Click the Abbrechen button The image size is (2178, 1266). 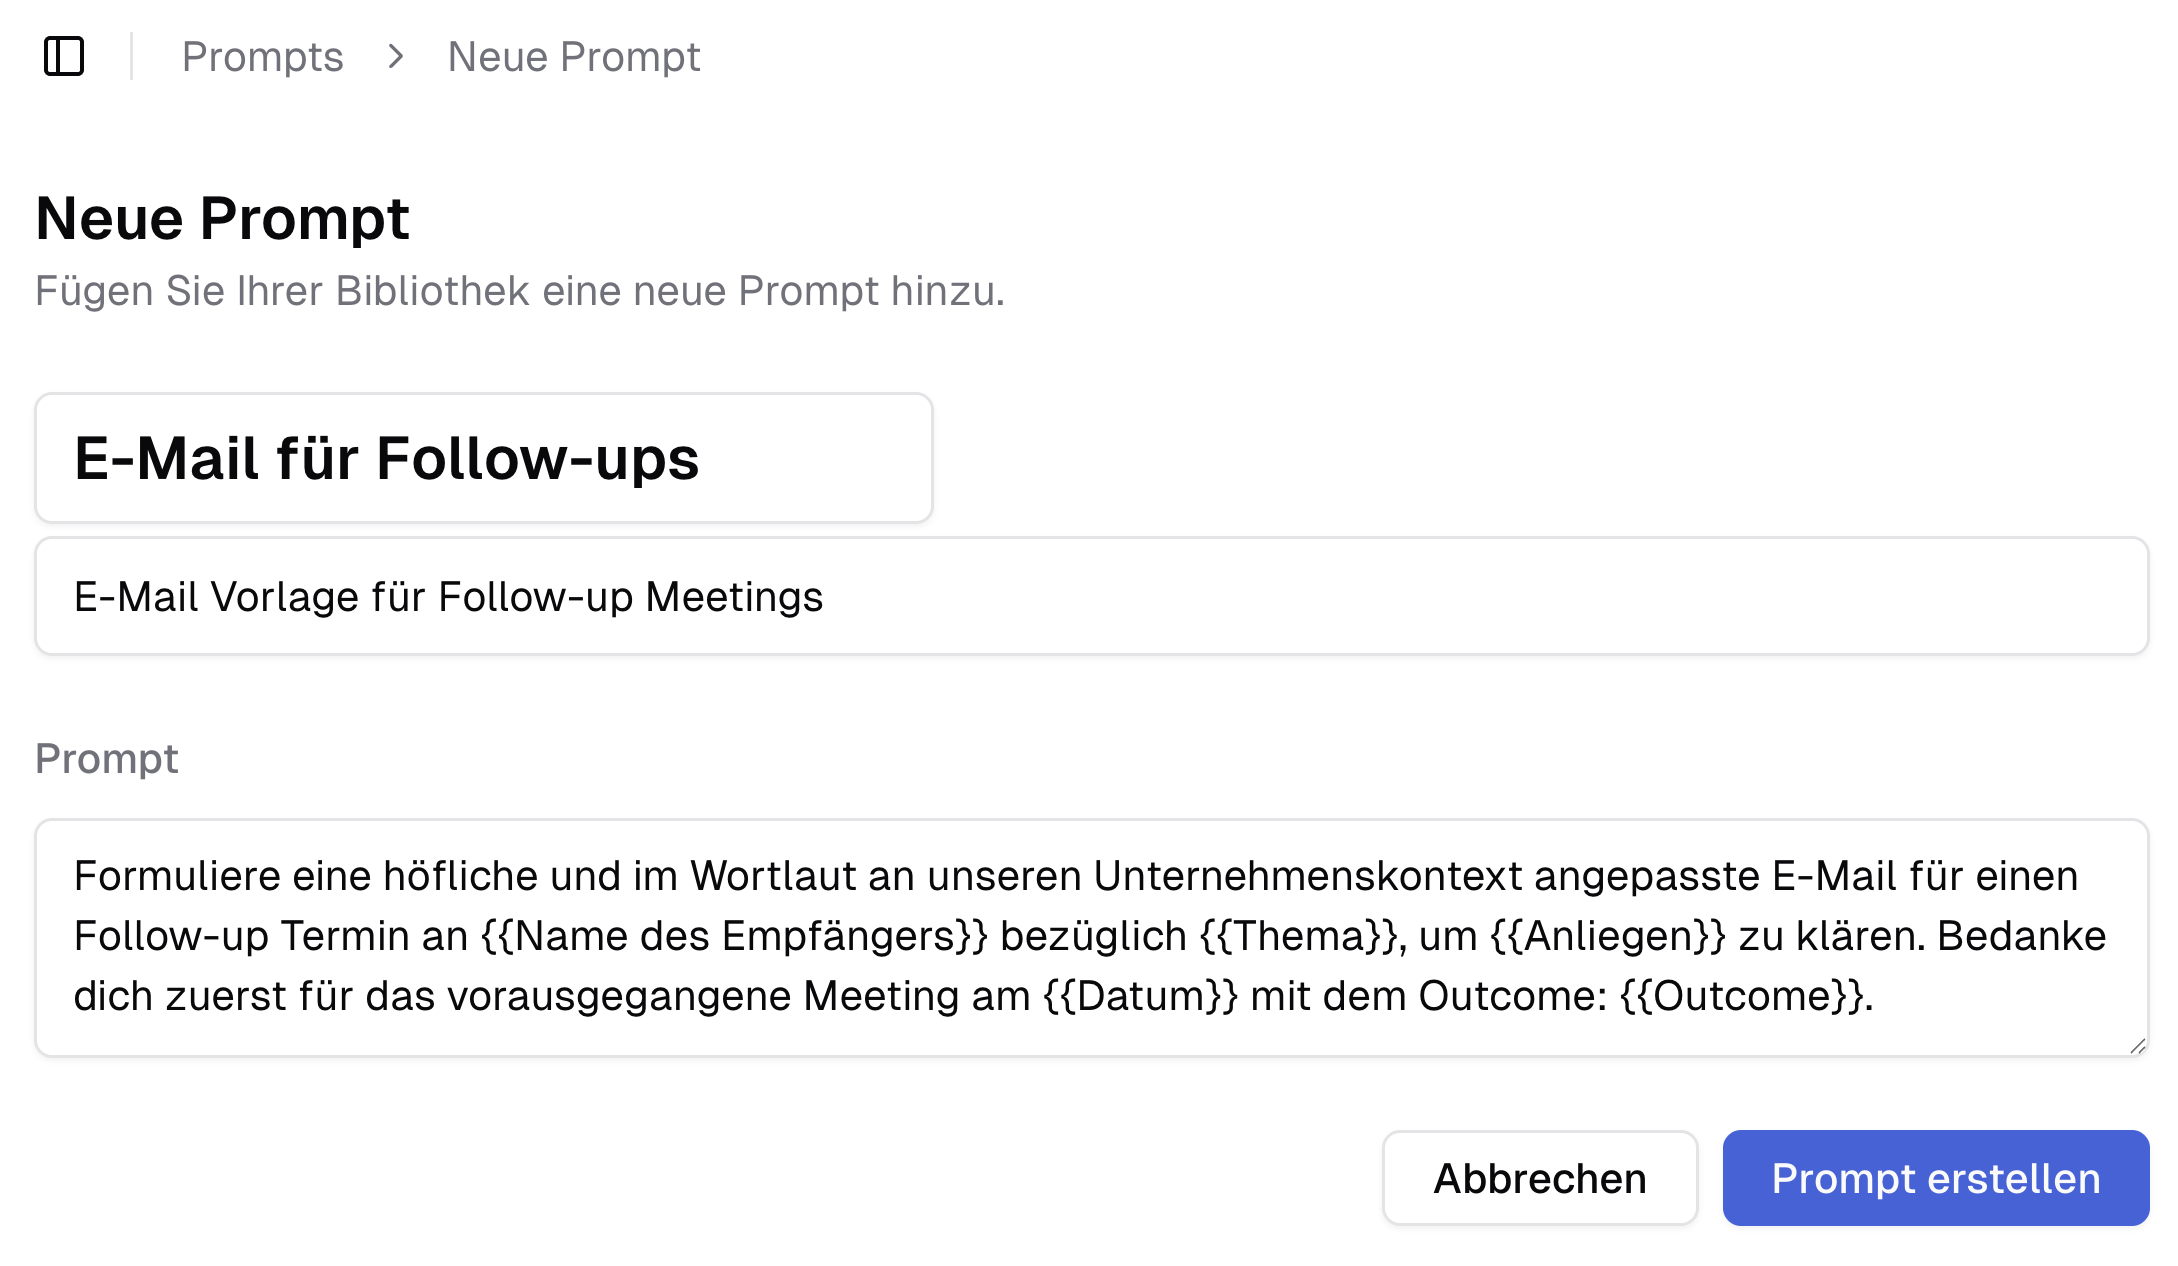[1538, 1178]
